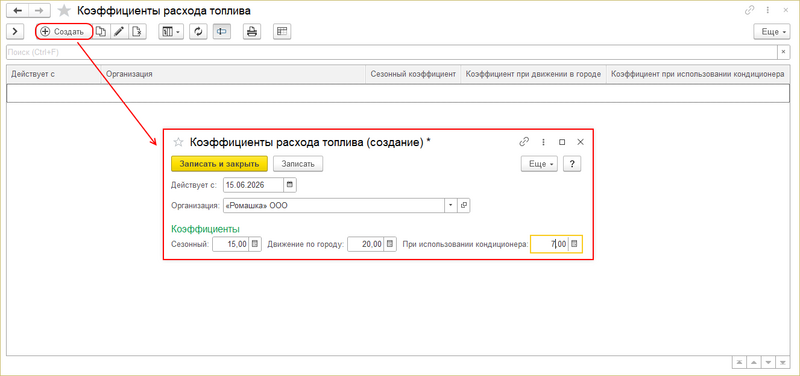
Task: Sort by the Действует с column header
Action: 54,74
